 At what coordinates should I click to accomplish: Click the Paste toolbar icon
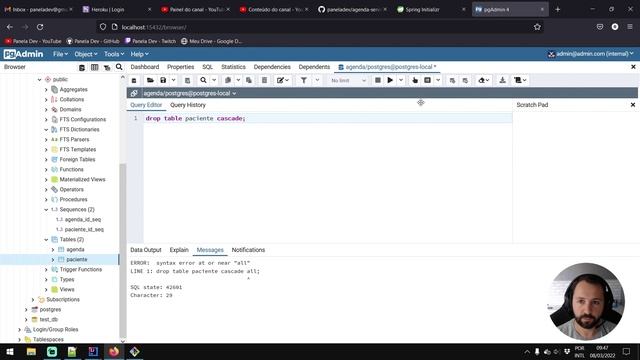coord(249,80)
